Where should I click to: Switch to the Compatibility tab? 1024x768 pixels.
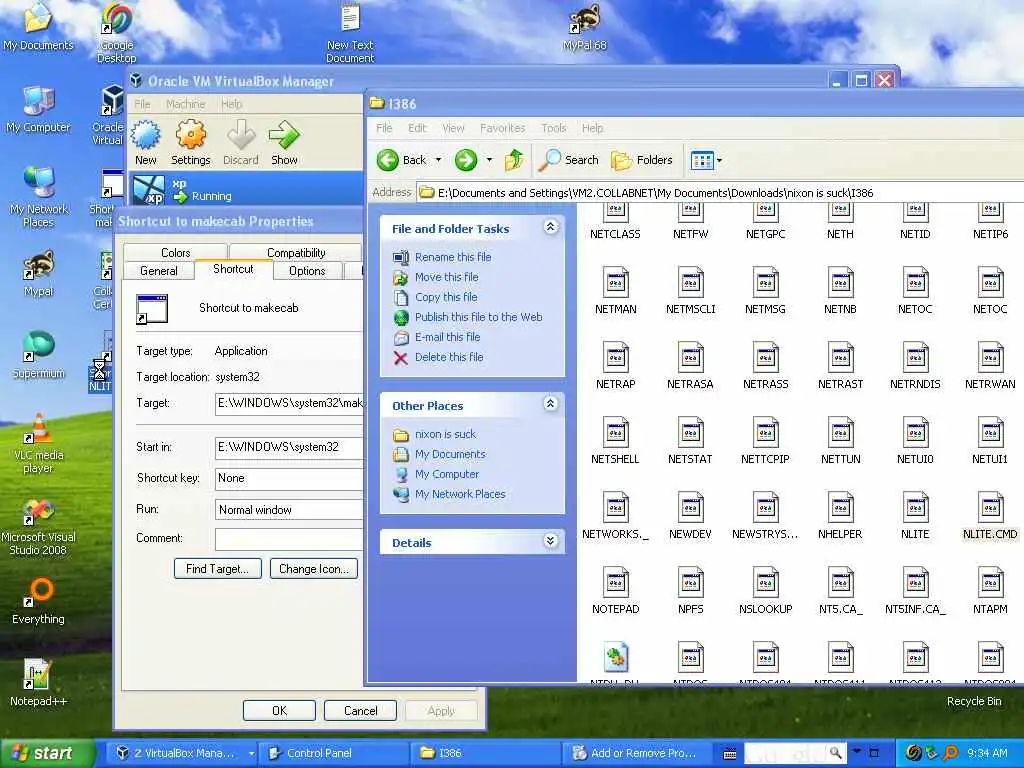[x=296, y=252]
